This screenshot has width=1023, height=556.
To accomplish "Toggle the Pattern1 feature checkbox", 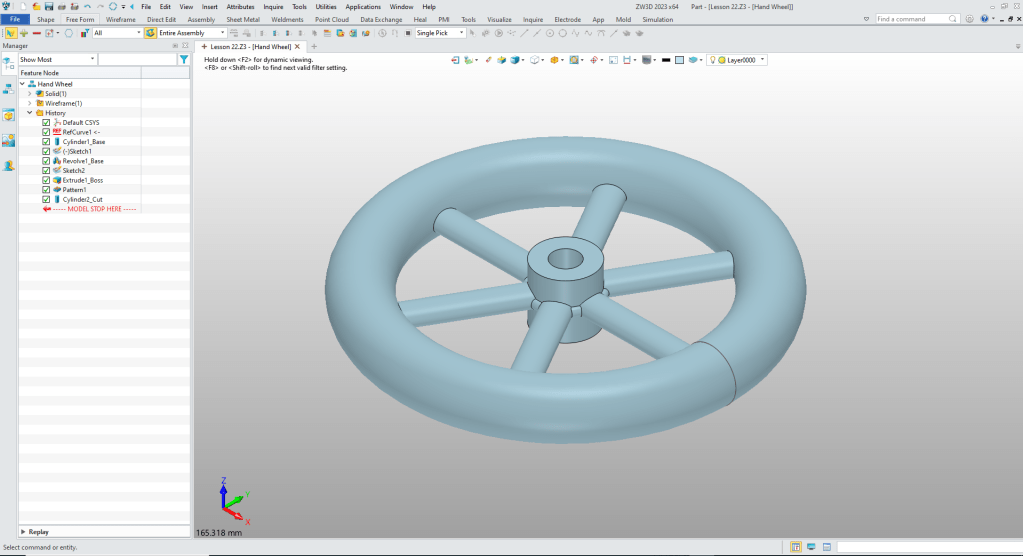I will (x=46, y=189).
